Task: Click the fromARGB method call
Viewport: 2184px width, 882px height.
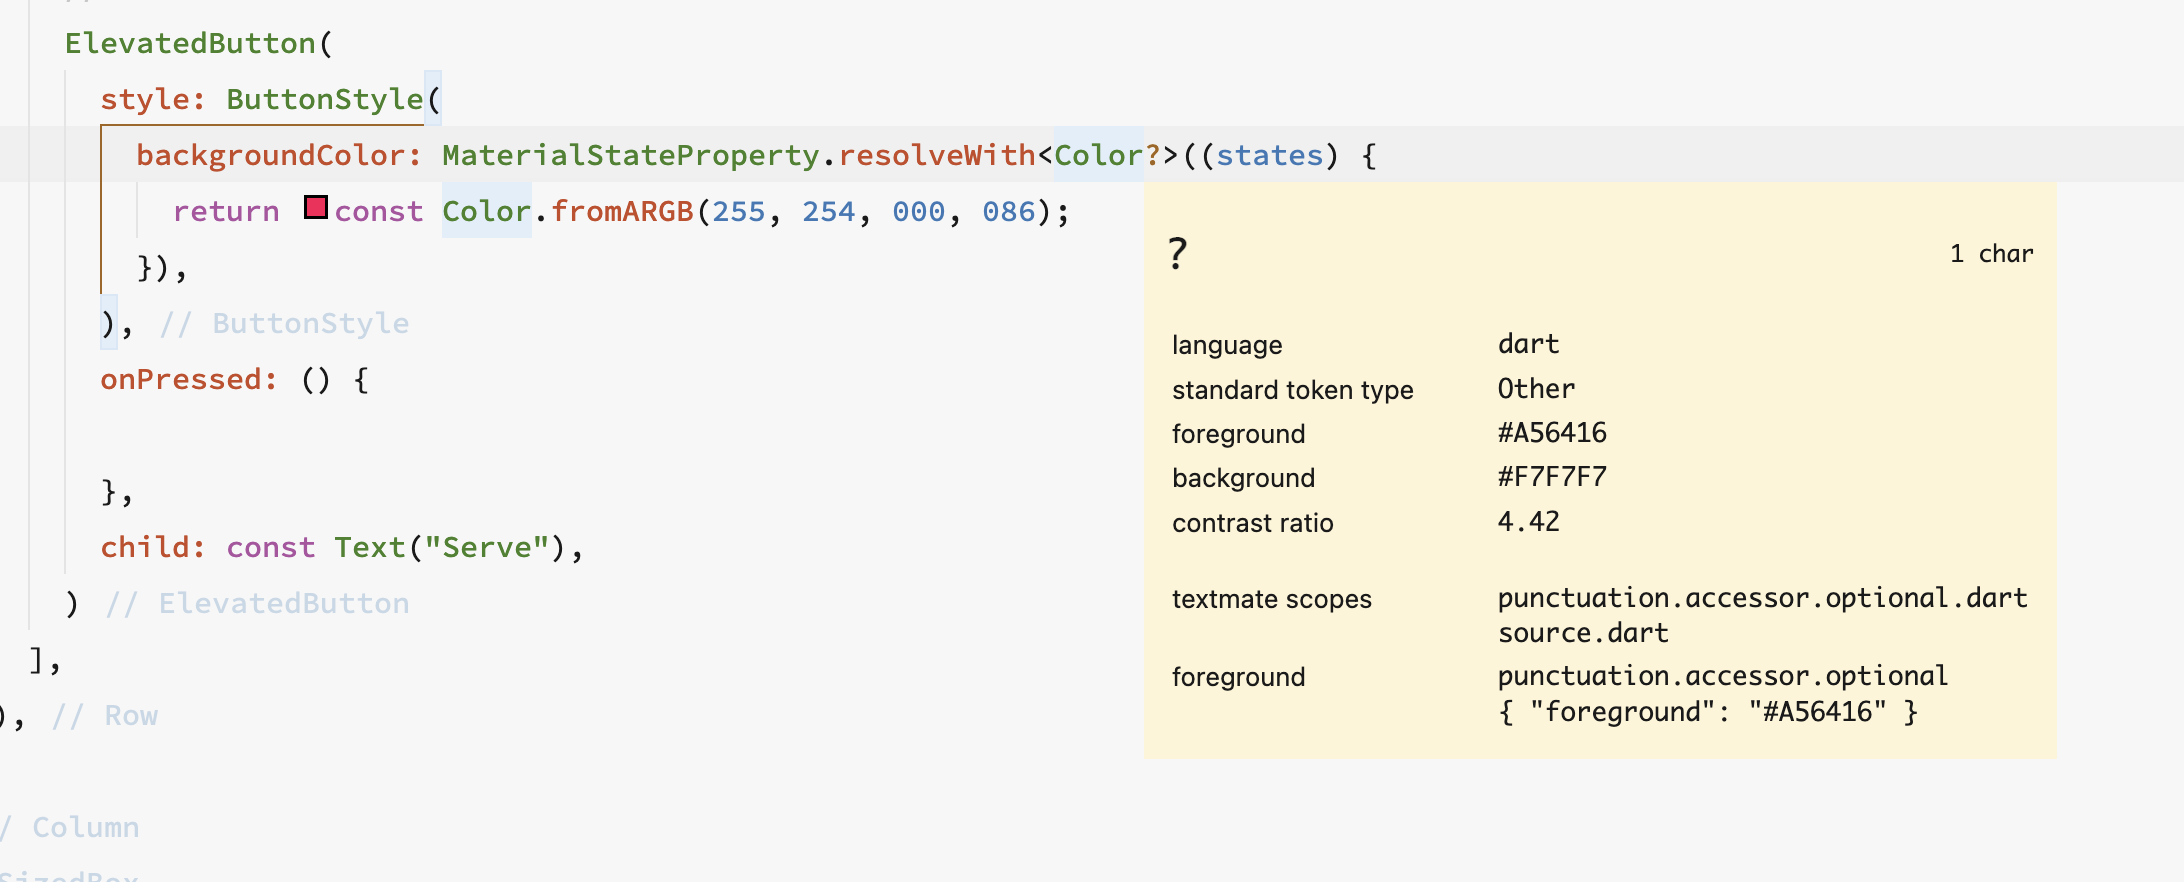Action: [622, 211]
